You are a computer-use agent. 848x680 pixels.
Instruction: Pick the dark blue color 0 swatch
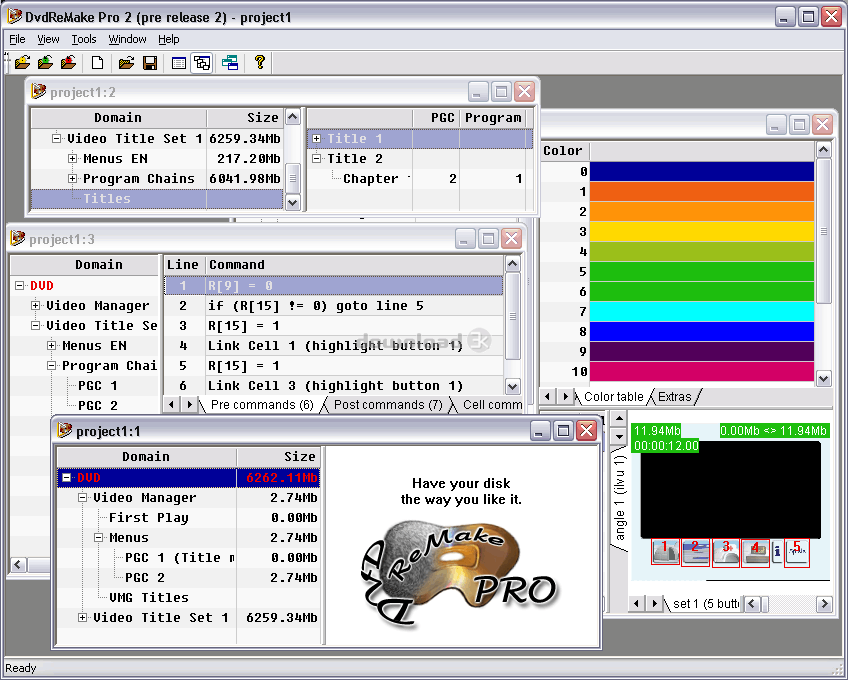coord(701,171)
